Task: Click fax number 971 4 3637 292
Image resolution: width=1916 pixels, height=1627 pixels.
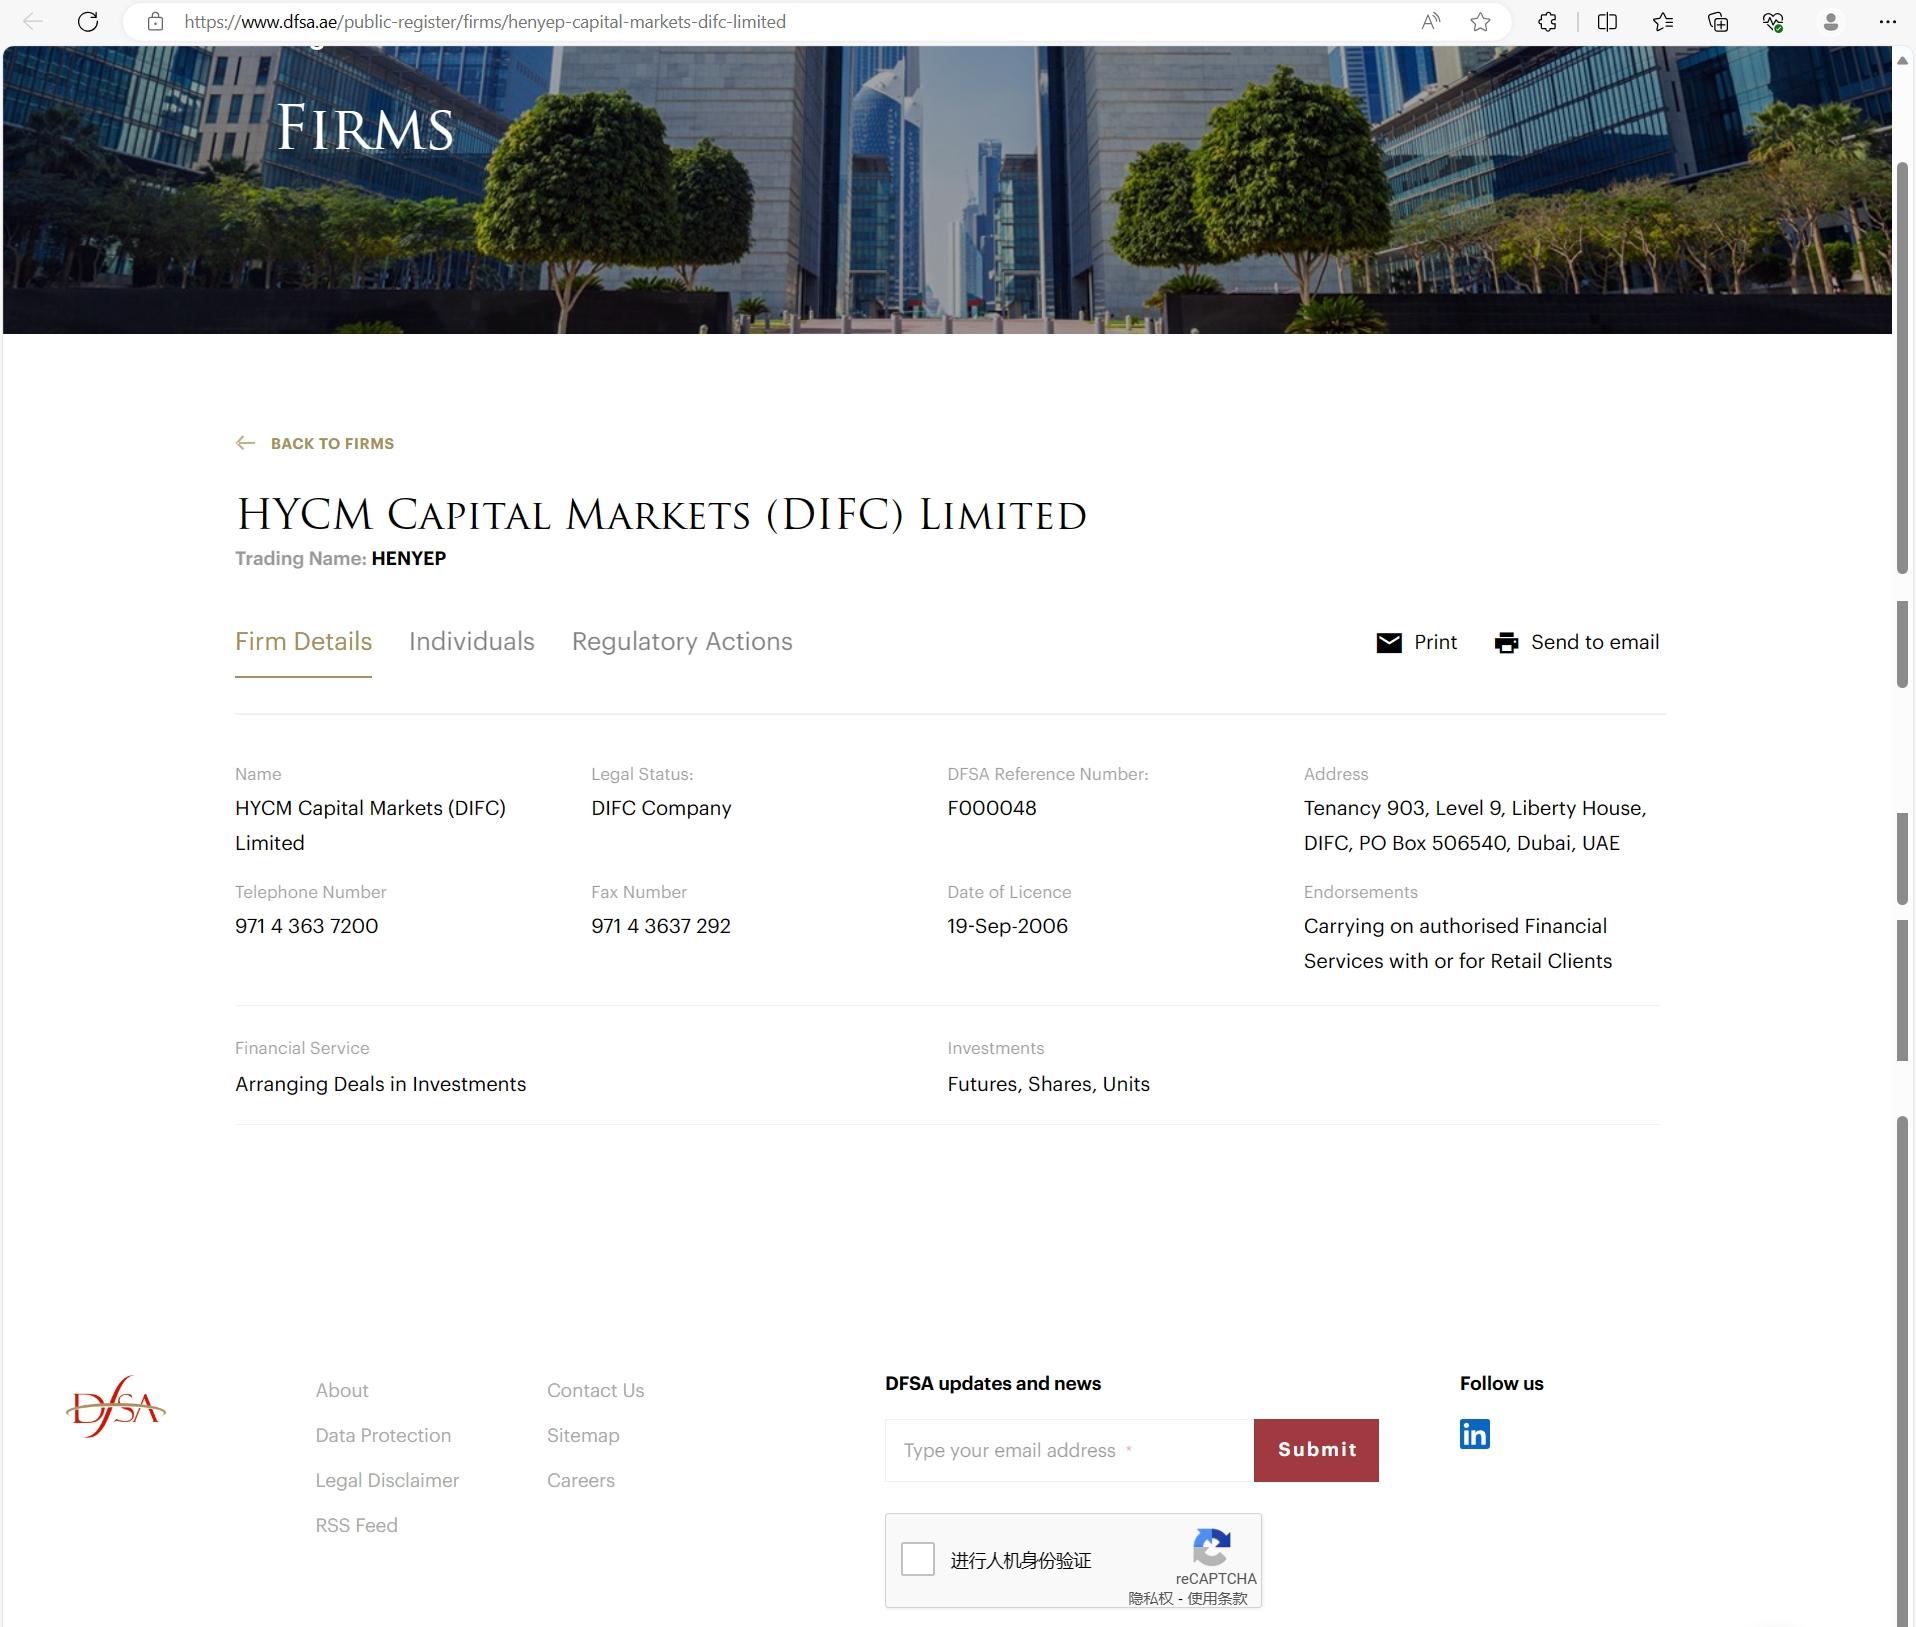Action: [661, 926]
